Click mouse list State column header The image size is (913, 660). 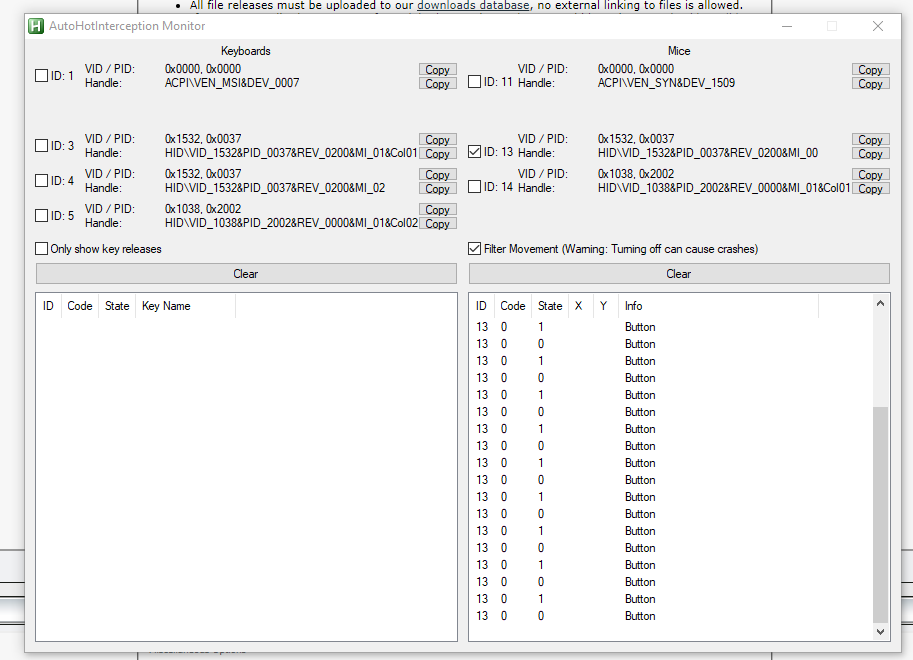point(550,306)
